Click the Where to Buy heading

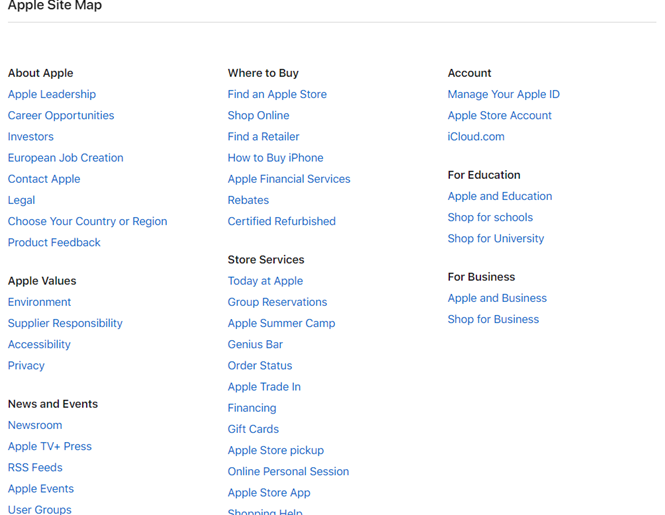click(263, 73)
